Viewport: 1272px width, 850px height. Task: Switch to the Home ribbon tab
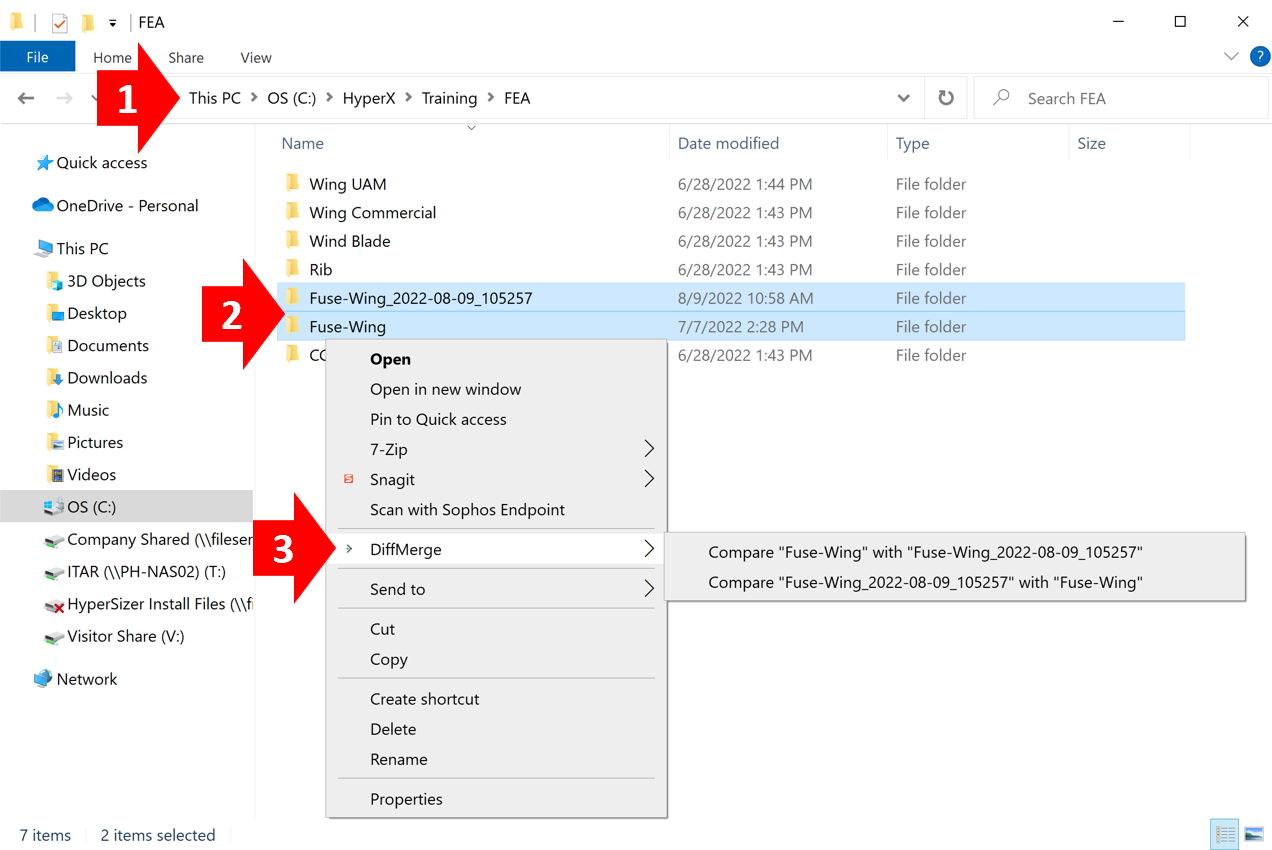point(112,57)
